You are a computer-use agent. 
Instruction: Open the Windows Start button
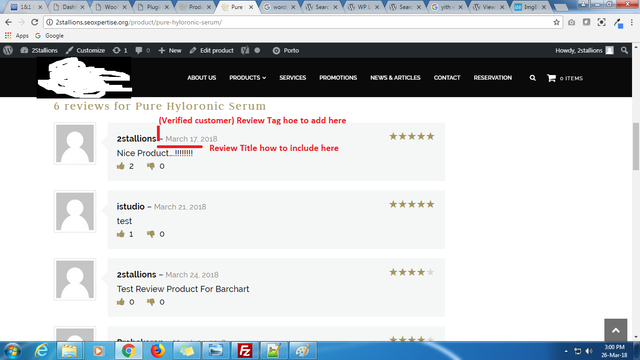click(12, 351)
